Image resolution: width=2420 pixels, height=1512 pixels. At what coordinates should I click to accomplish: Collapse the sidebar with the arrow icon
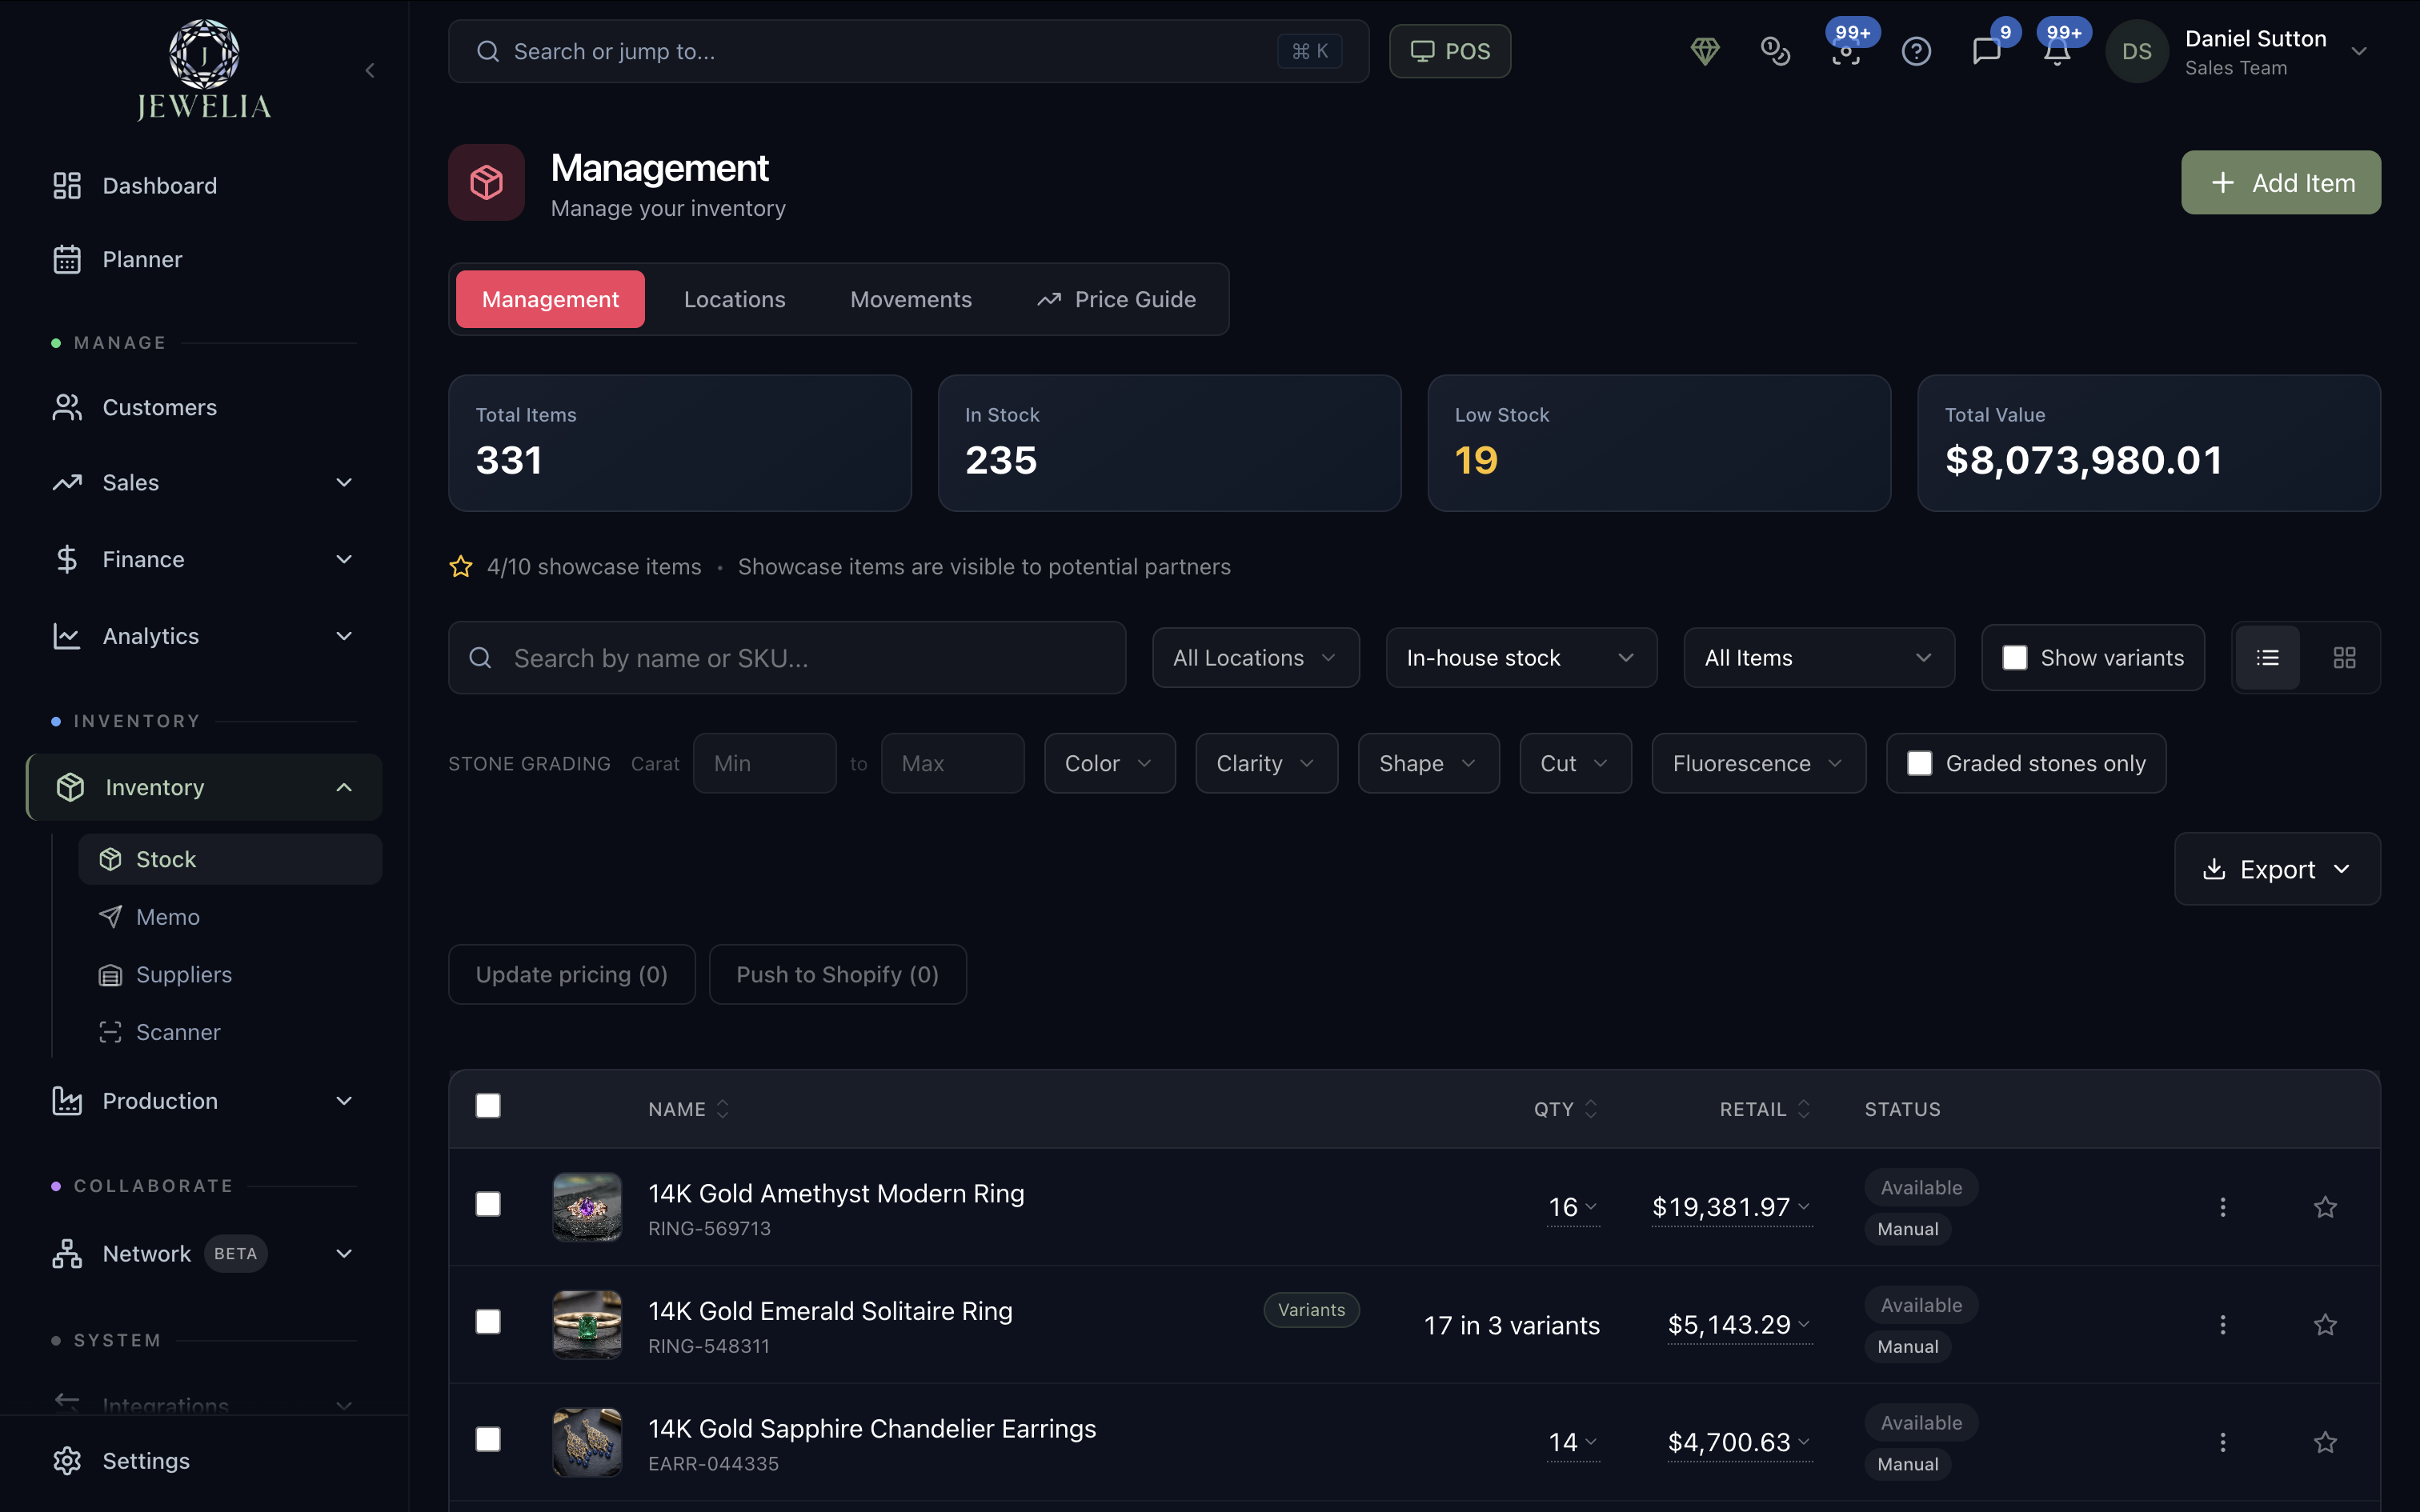pos(370,70)
